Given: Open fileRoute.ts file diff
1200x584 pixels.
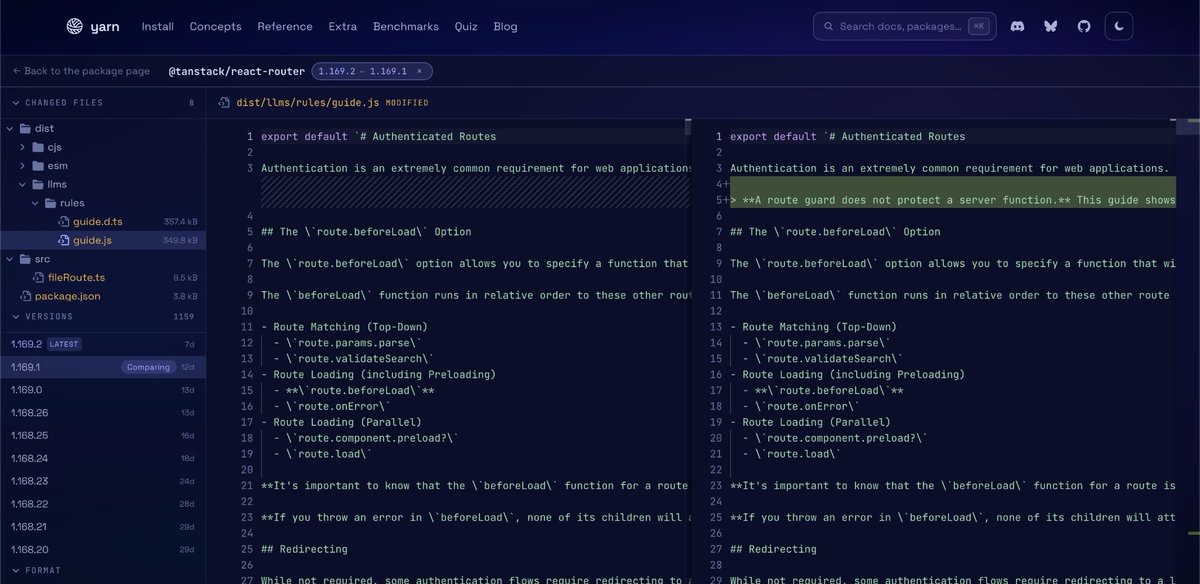Looking at the screenshot, I should click(x=103, y=278).
